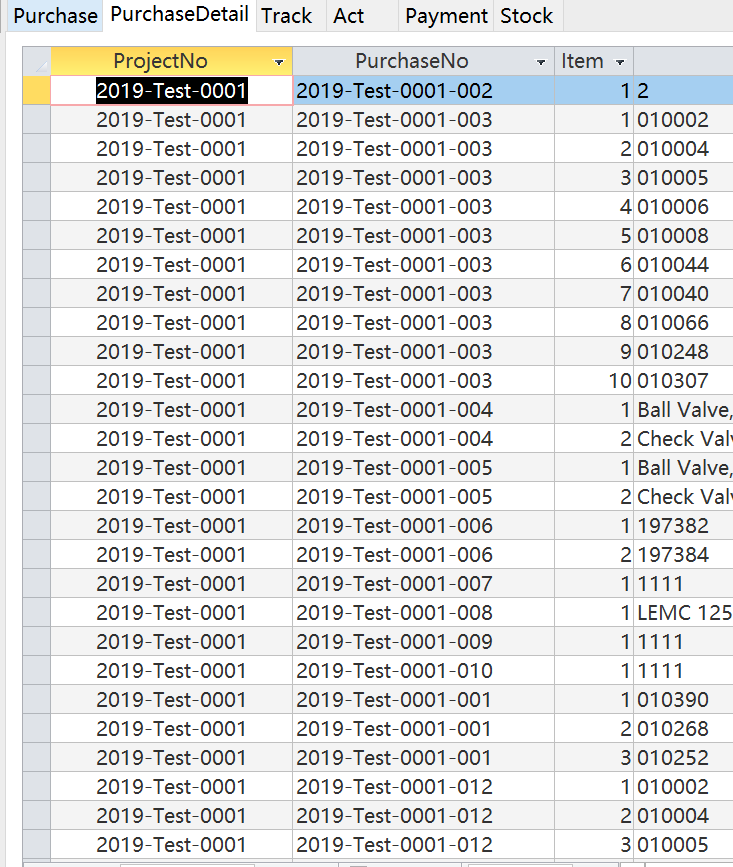Click ProjectNo cell in the 010307 row
The height and width of the screenshot is (867, 733).
pos(171,380)
